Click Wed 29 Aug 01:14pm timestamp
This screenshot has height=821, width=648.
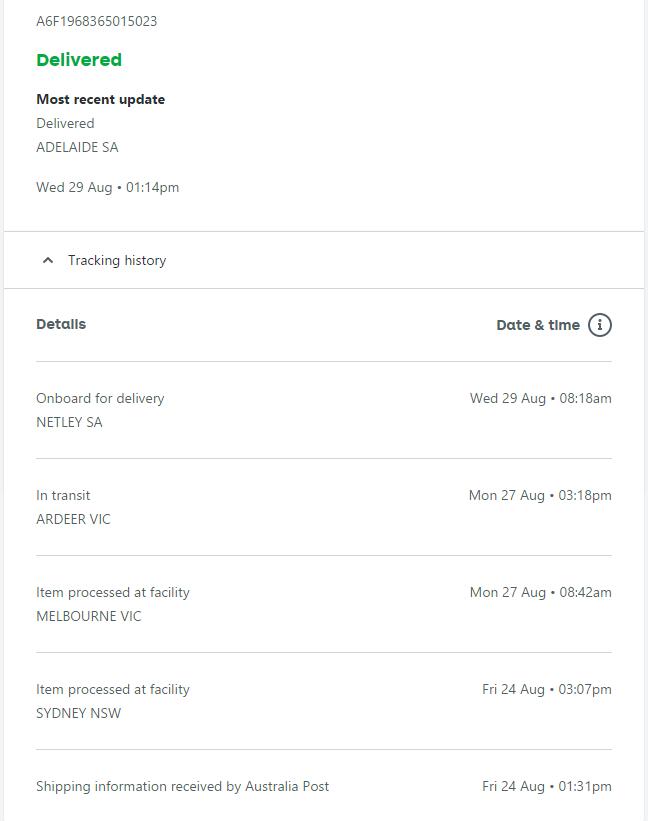point(108,187)
